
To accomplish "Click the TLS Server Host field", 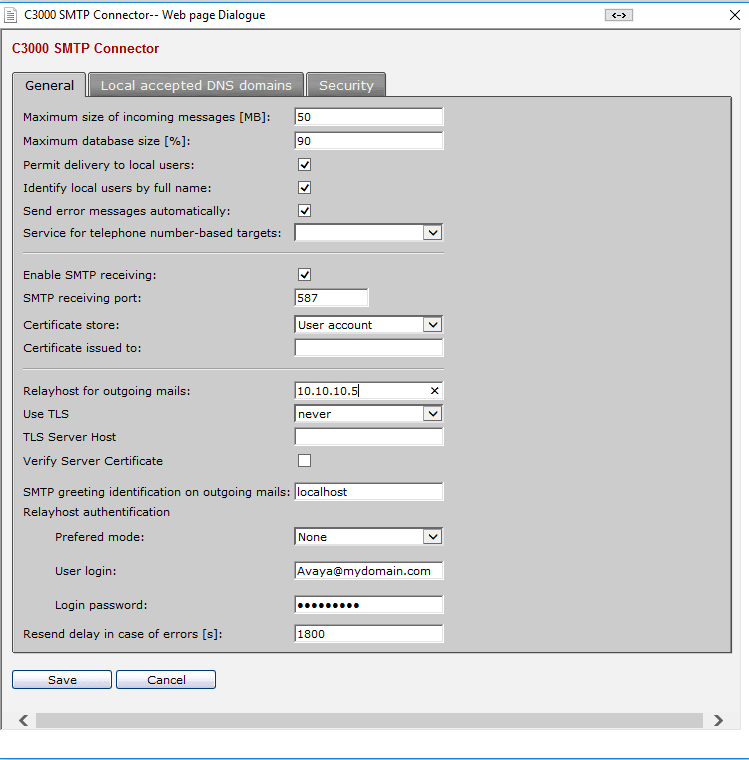I will [368, 437].
